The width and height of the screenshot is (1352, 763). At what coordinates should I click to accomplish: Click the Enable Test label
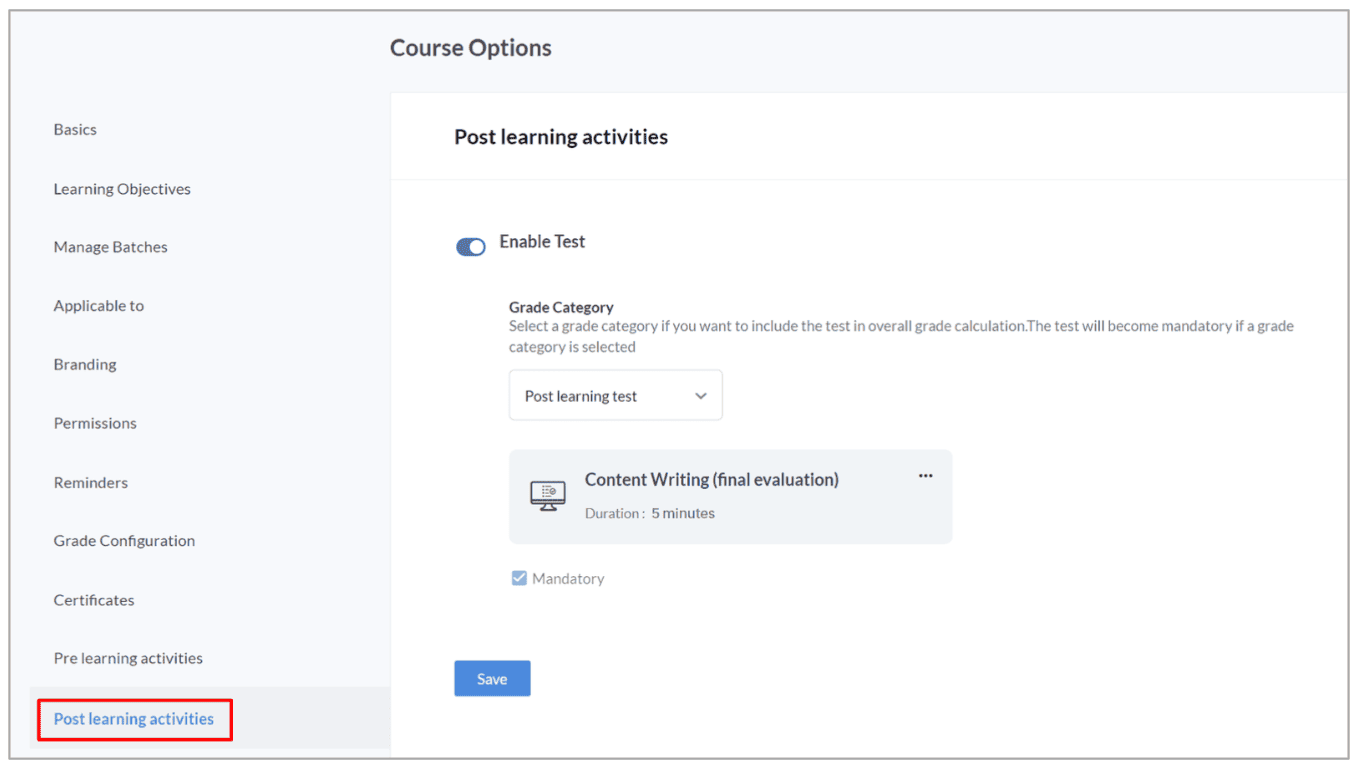(542, 242)
